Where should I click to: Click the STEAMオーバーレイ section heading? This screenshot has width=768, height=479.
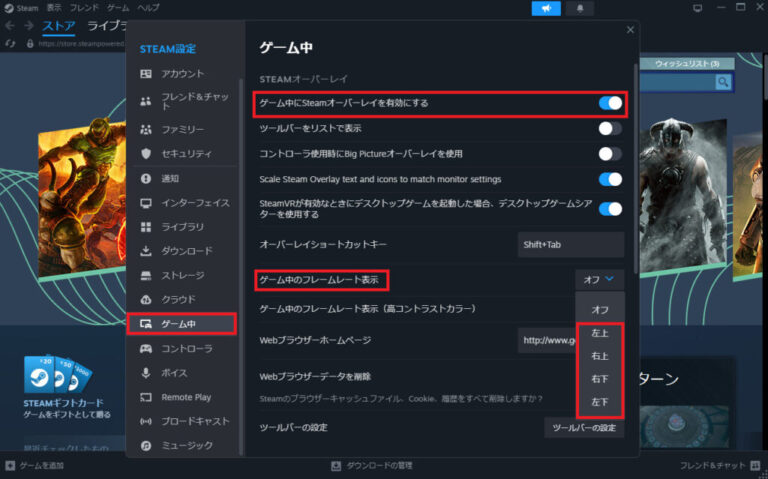click(x=304, y=79)
